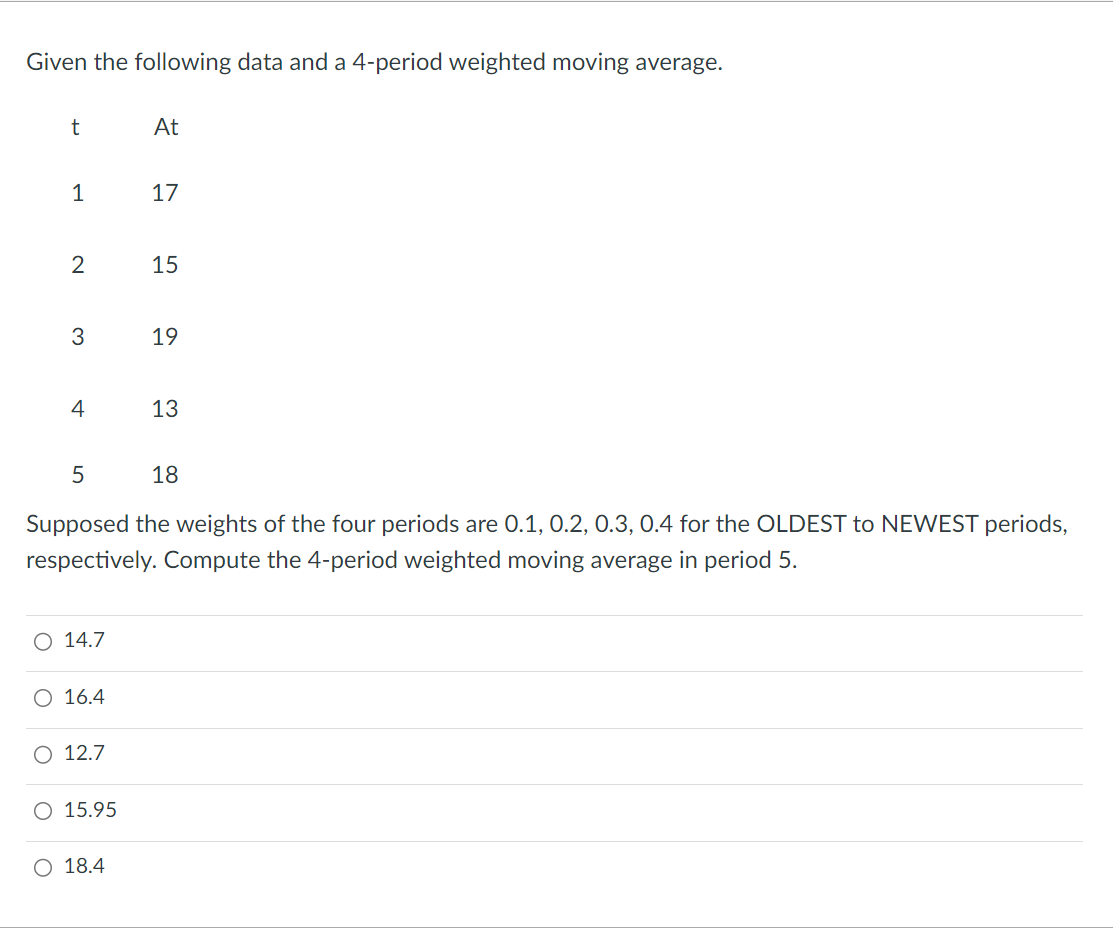The height and width of the screenshot is (930, 1113).
Task: Select the 18.4 answer option
Action: pyautogui.click(x=42, y=867)
